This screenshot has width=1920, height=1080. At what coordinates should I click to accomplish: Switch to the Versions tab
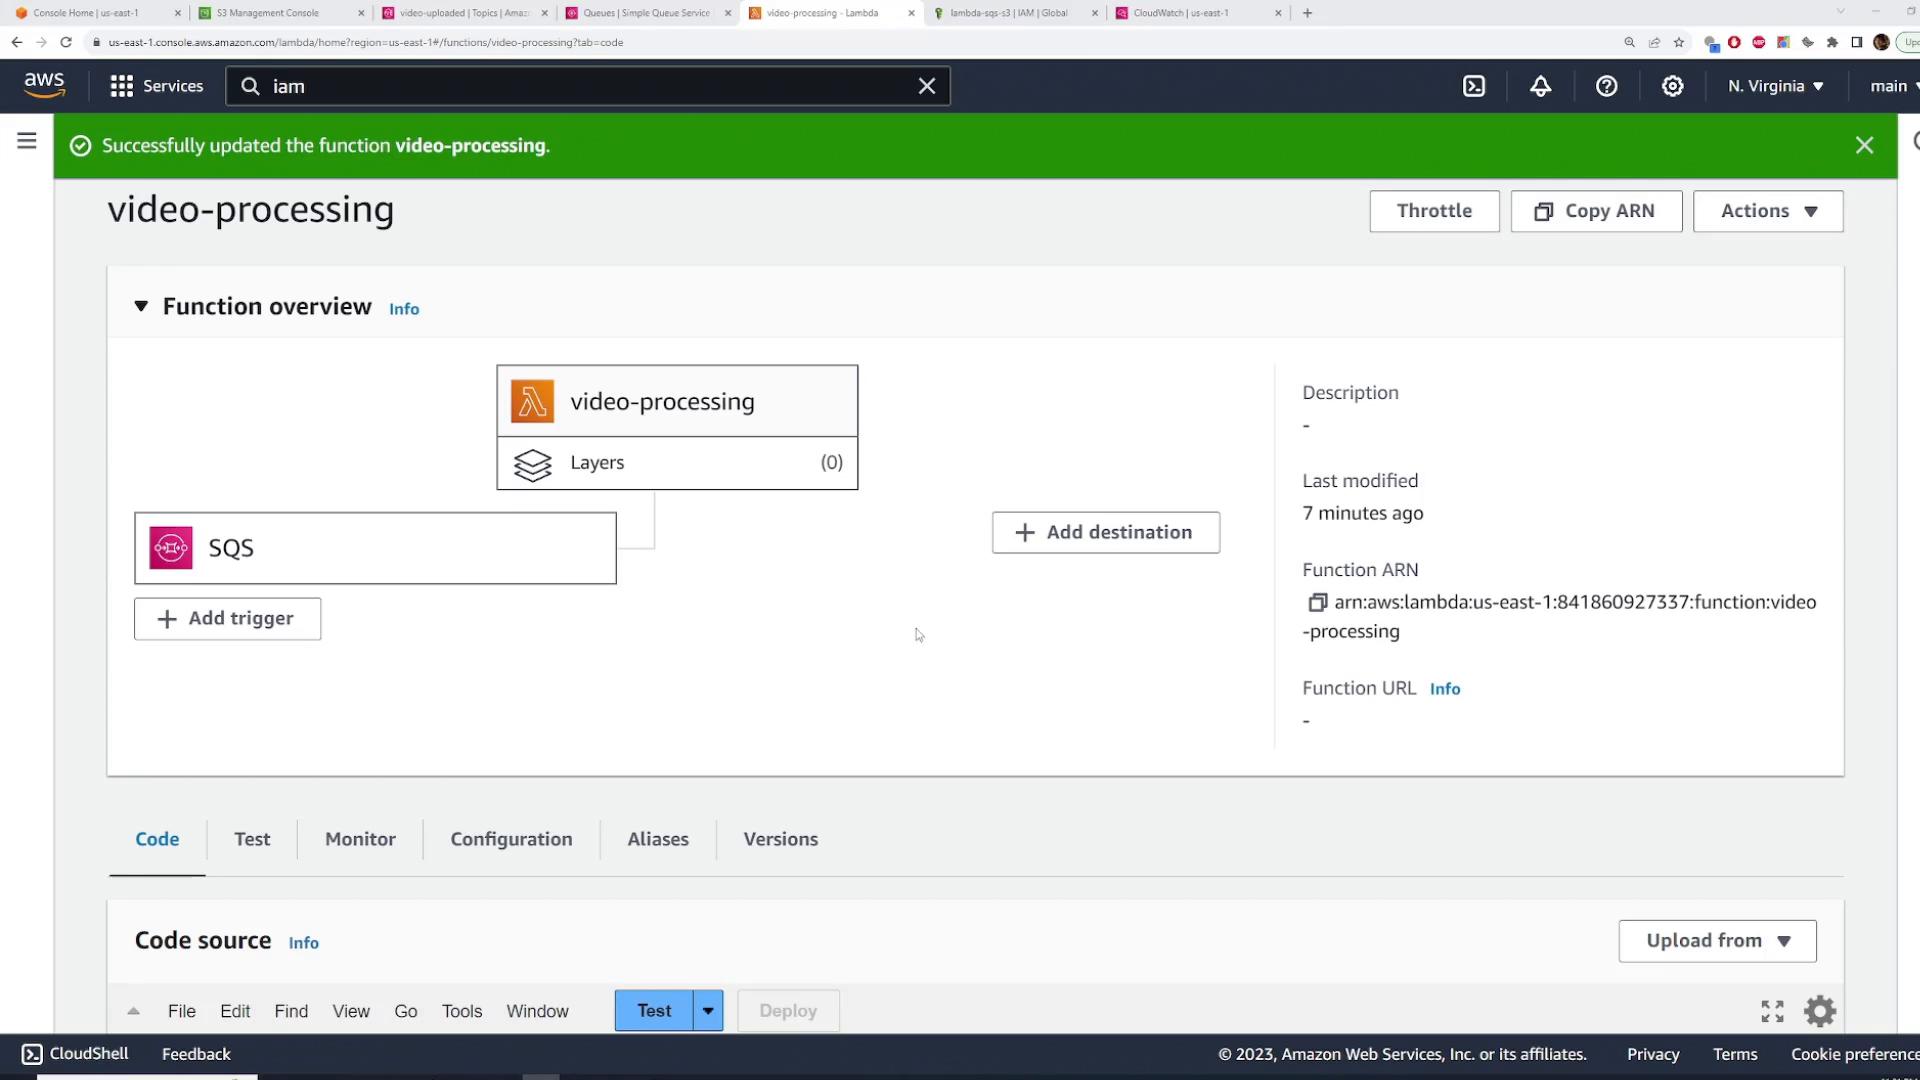click(780, 839)
